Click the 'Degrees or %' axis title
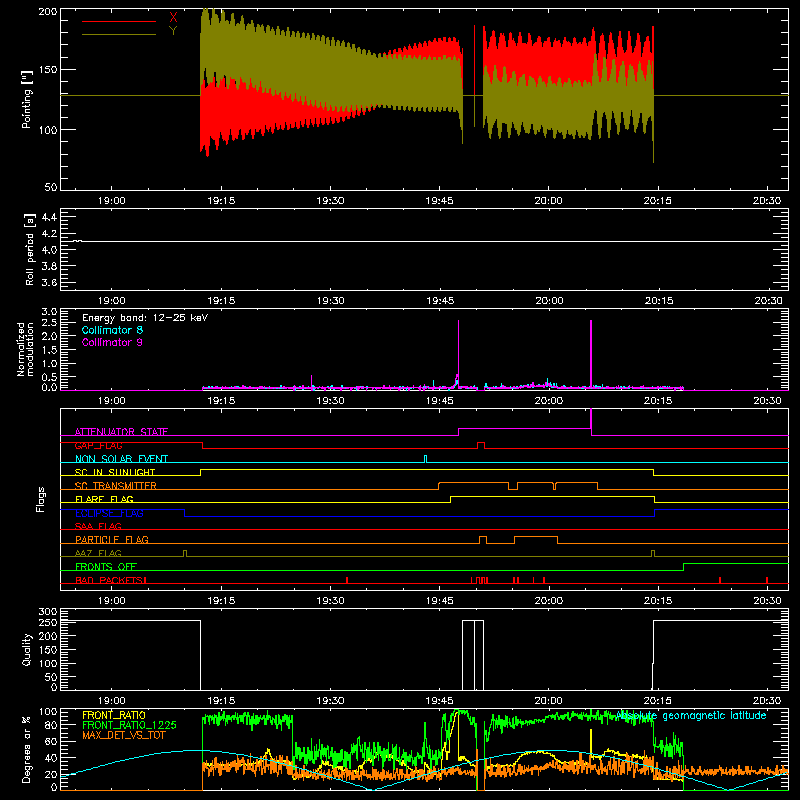This screenshot has width=800, height=800. tap(27, 749)
